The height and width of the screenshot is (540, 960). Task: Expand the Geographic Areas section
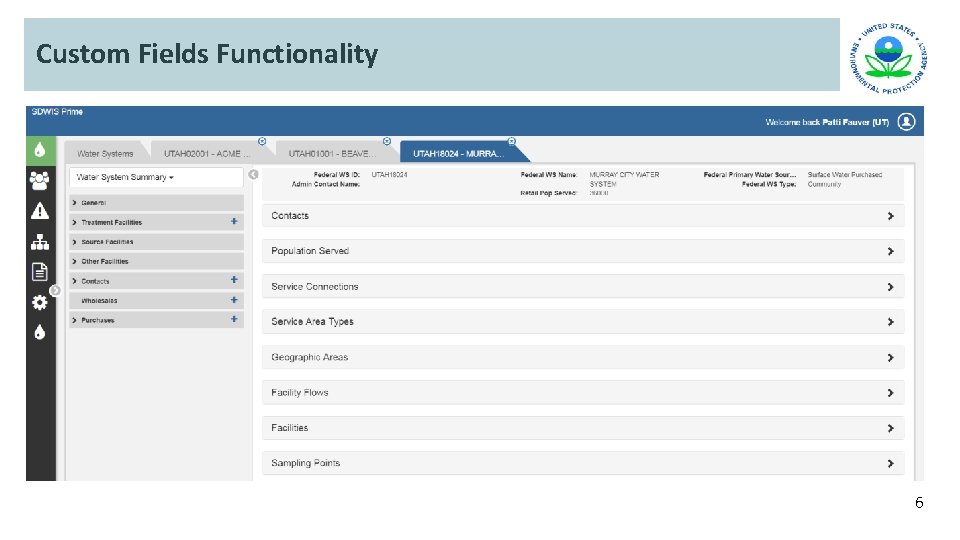(583, 357)
